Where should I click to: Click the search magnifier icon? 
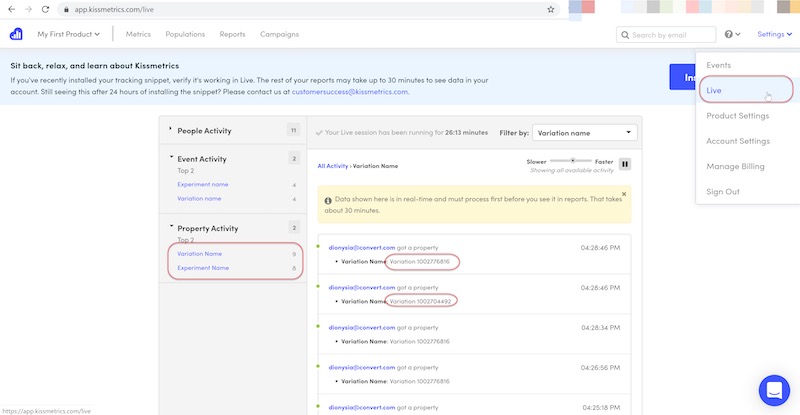(x=625, y=35)
